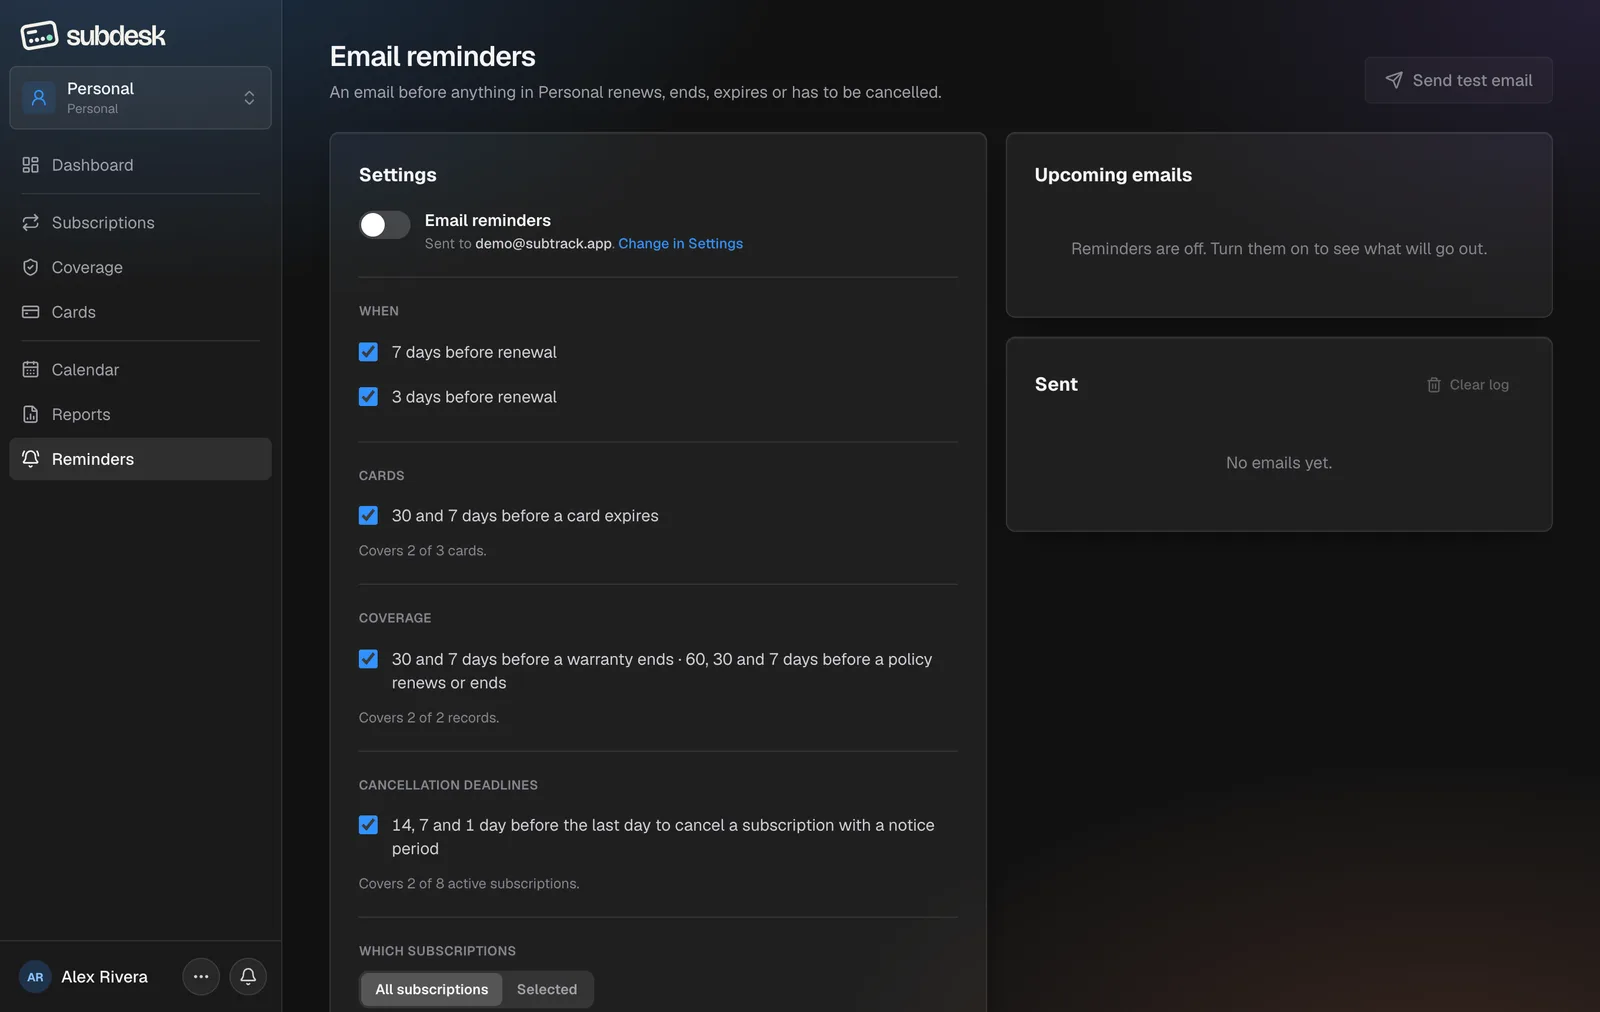Viewport: 1600px width, 1012px height.
Task: Open the Personal workspace switcher
Action: pos(140,98)
